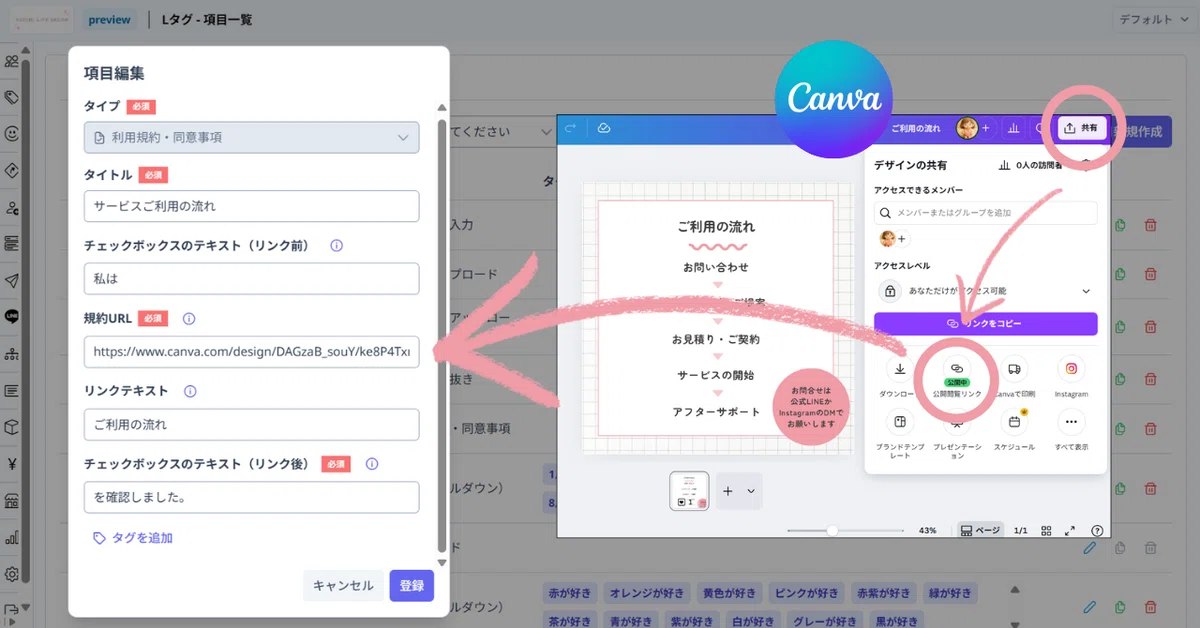Click the オレンジが好き tag
The width and height of the screenshot is (1200, 628).
646,593
